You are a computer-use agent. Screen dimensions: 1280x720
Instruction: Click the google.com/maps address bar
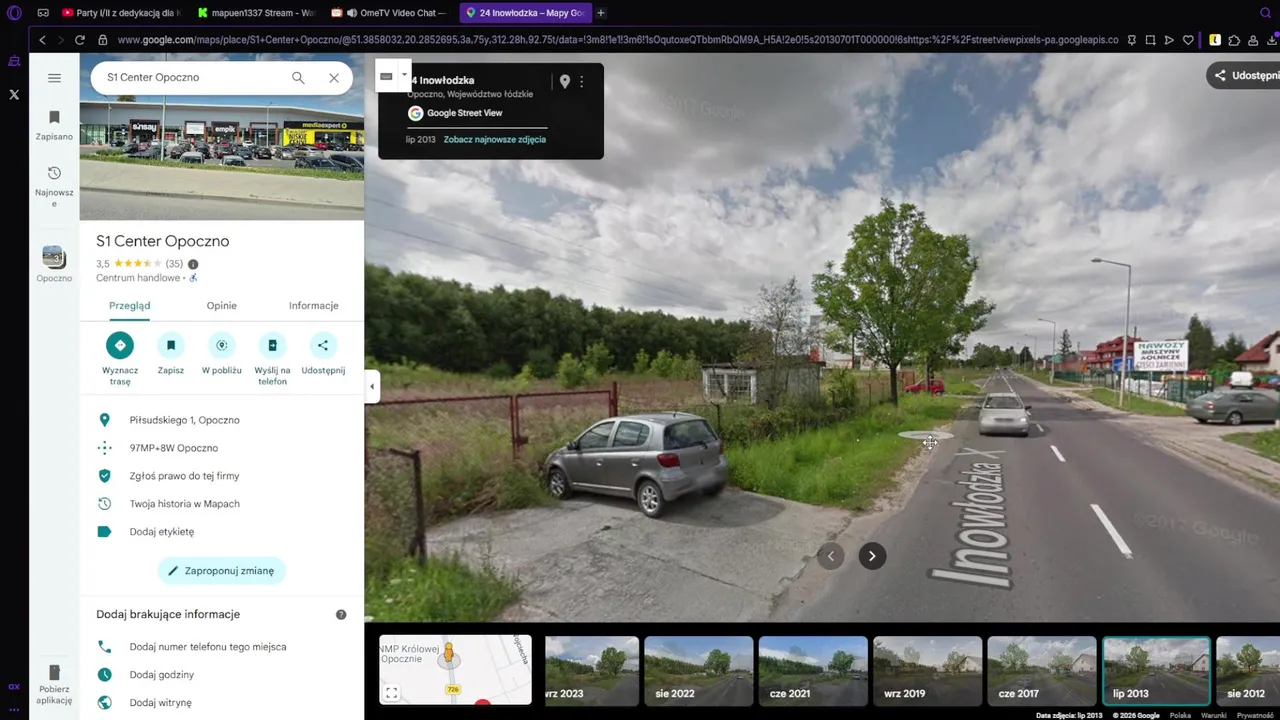617,40
